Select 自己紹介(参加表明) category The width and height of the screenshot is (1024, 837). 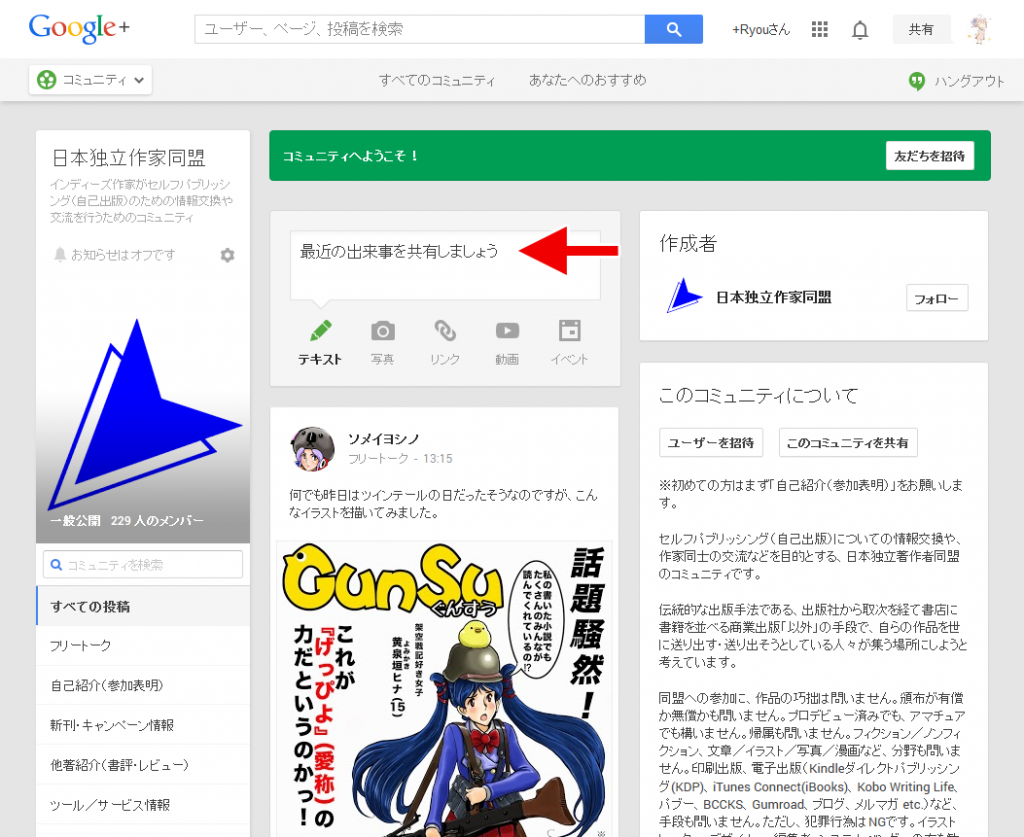pos(143,686)
